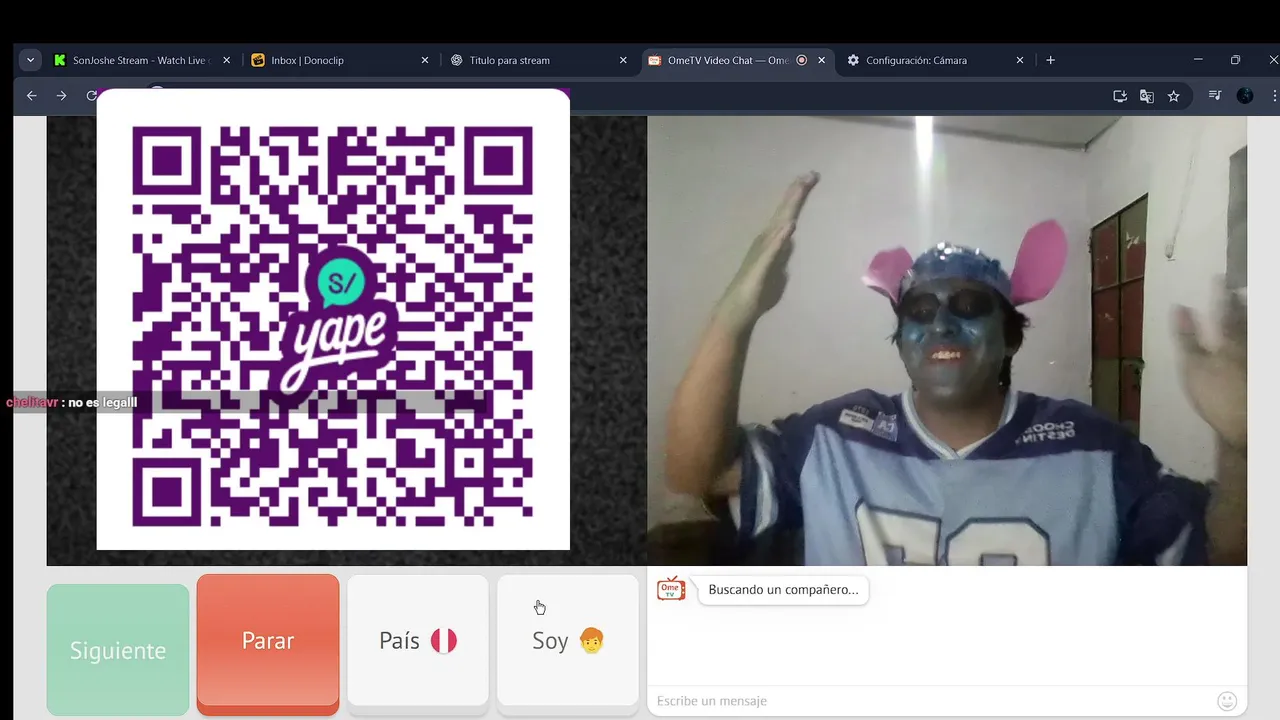Click the webcam video feed
The width and height of the screenshot is (1280, 720).
point(947,340)
